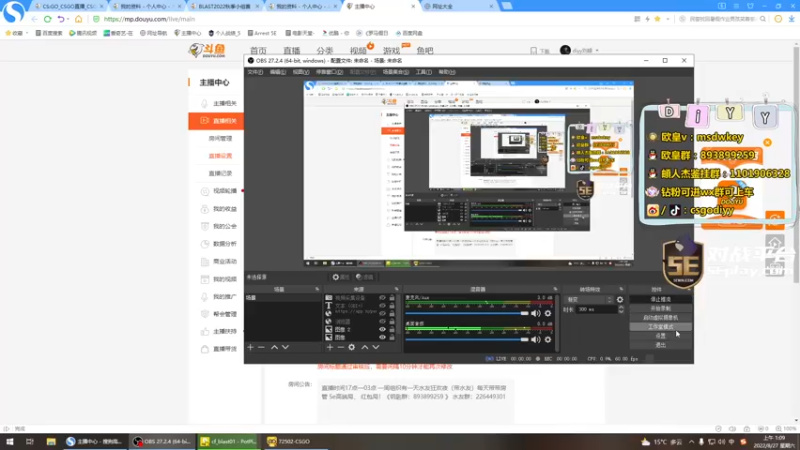Viewport: 800px width, 450px height.
Task: Open the OBS 帮助 (Help) menu
Action: [447, 72]
